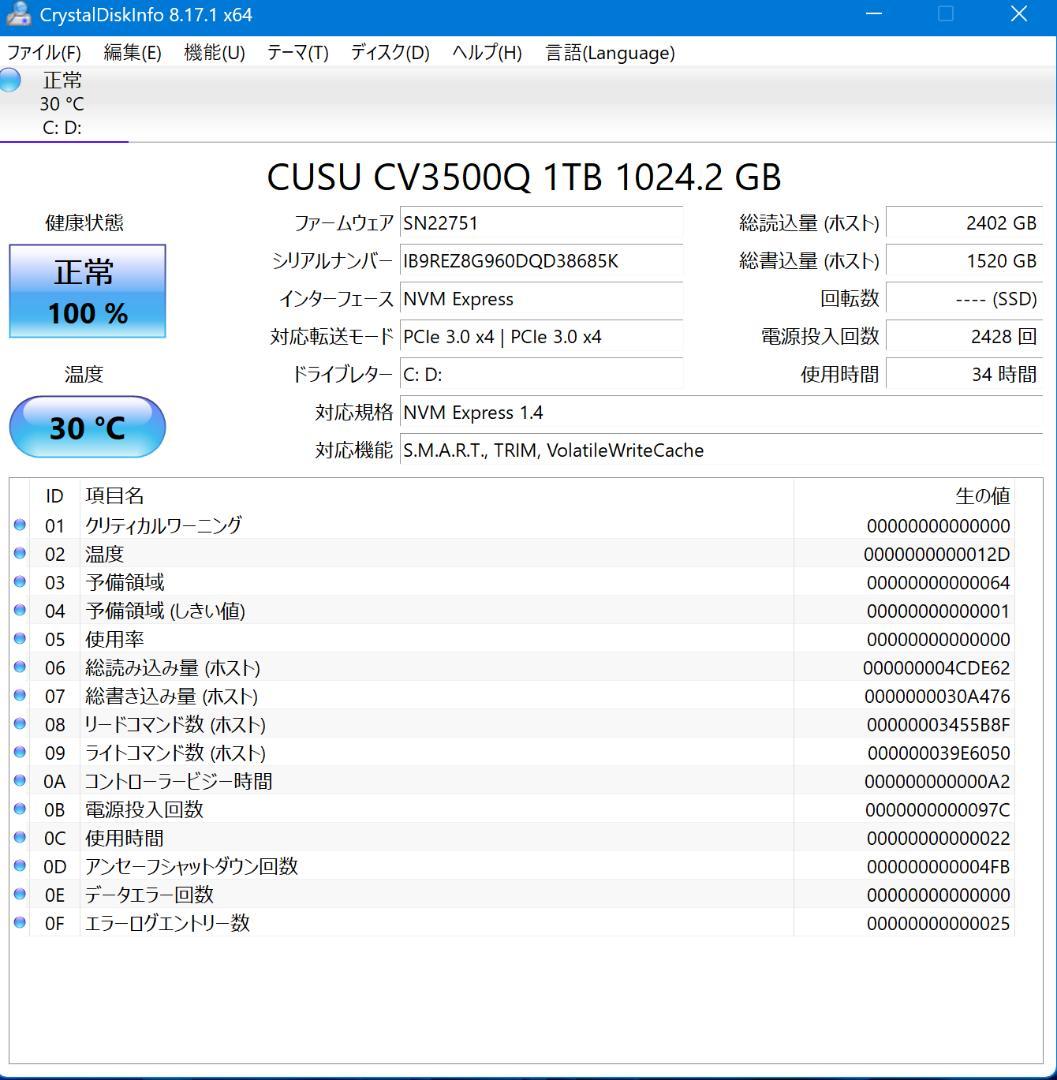Open the 機能(U) menu
Image resolution: width=1057 pixels, height=1080 pixels.
pos(211,53)
